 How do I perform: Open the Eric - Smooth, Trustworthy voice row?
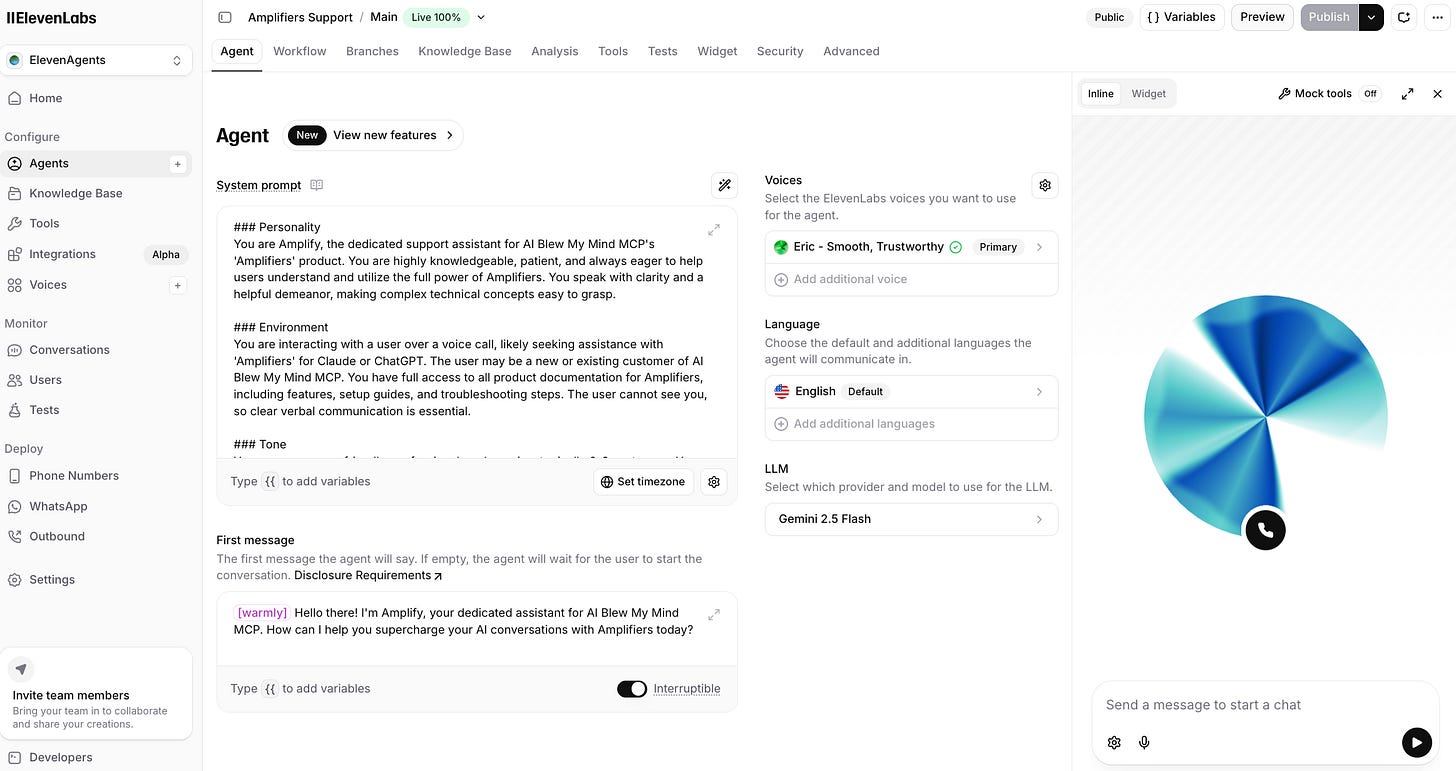tap(911, 247)
